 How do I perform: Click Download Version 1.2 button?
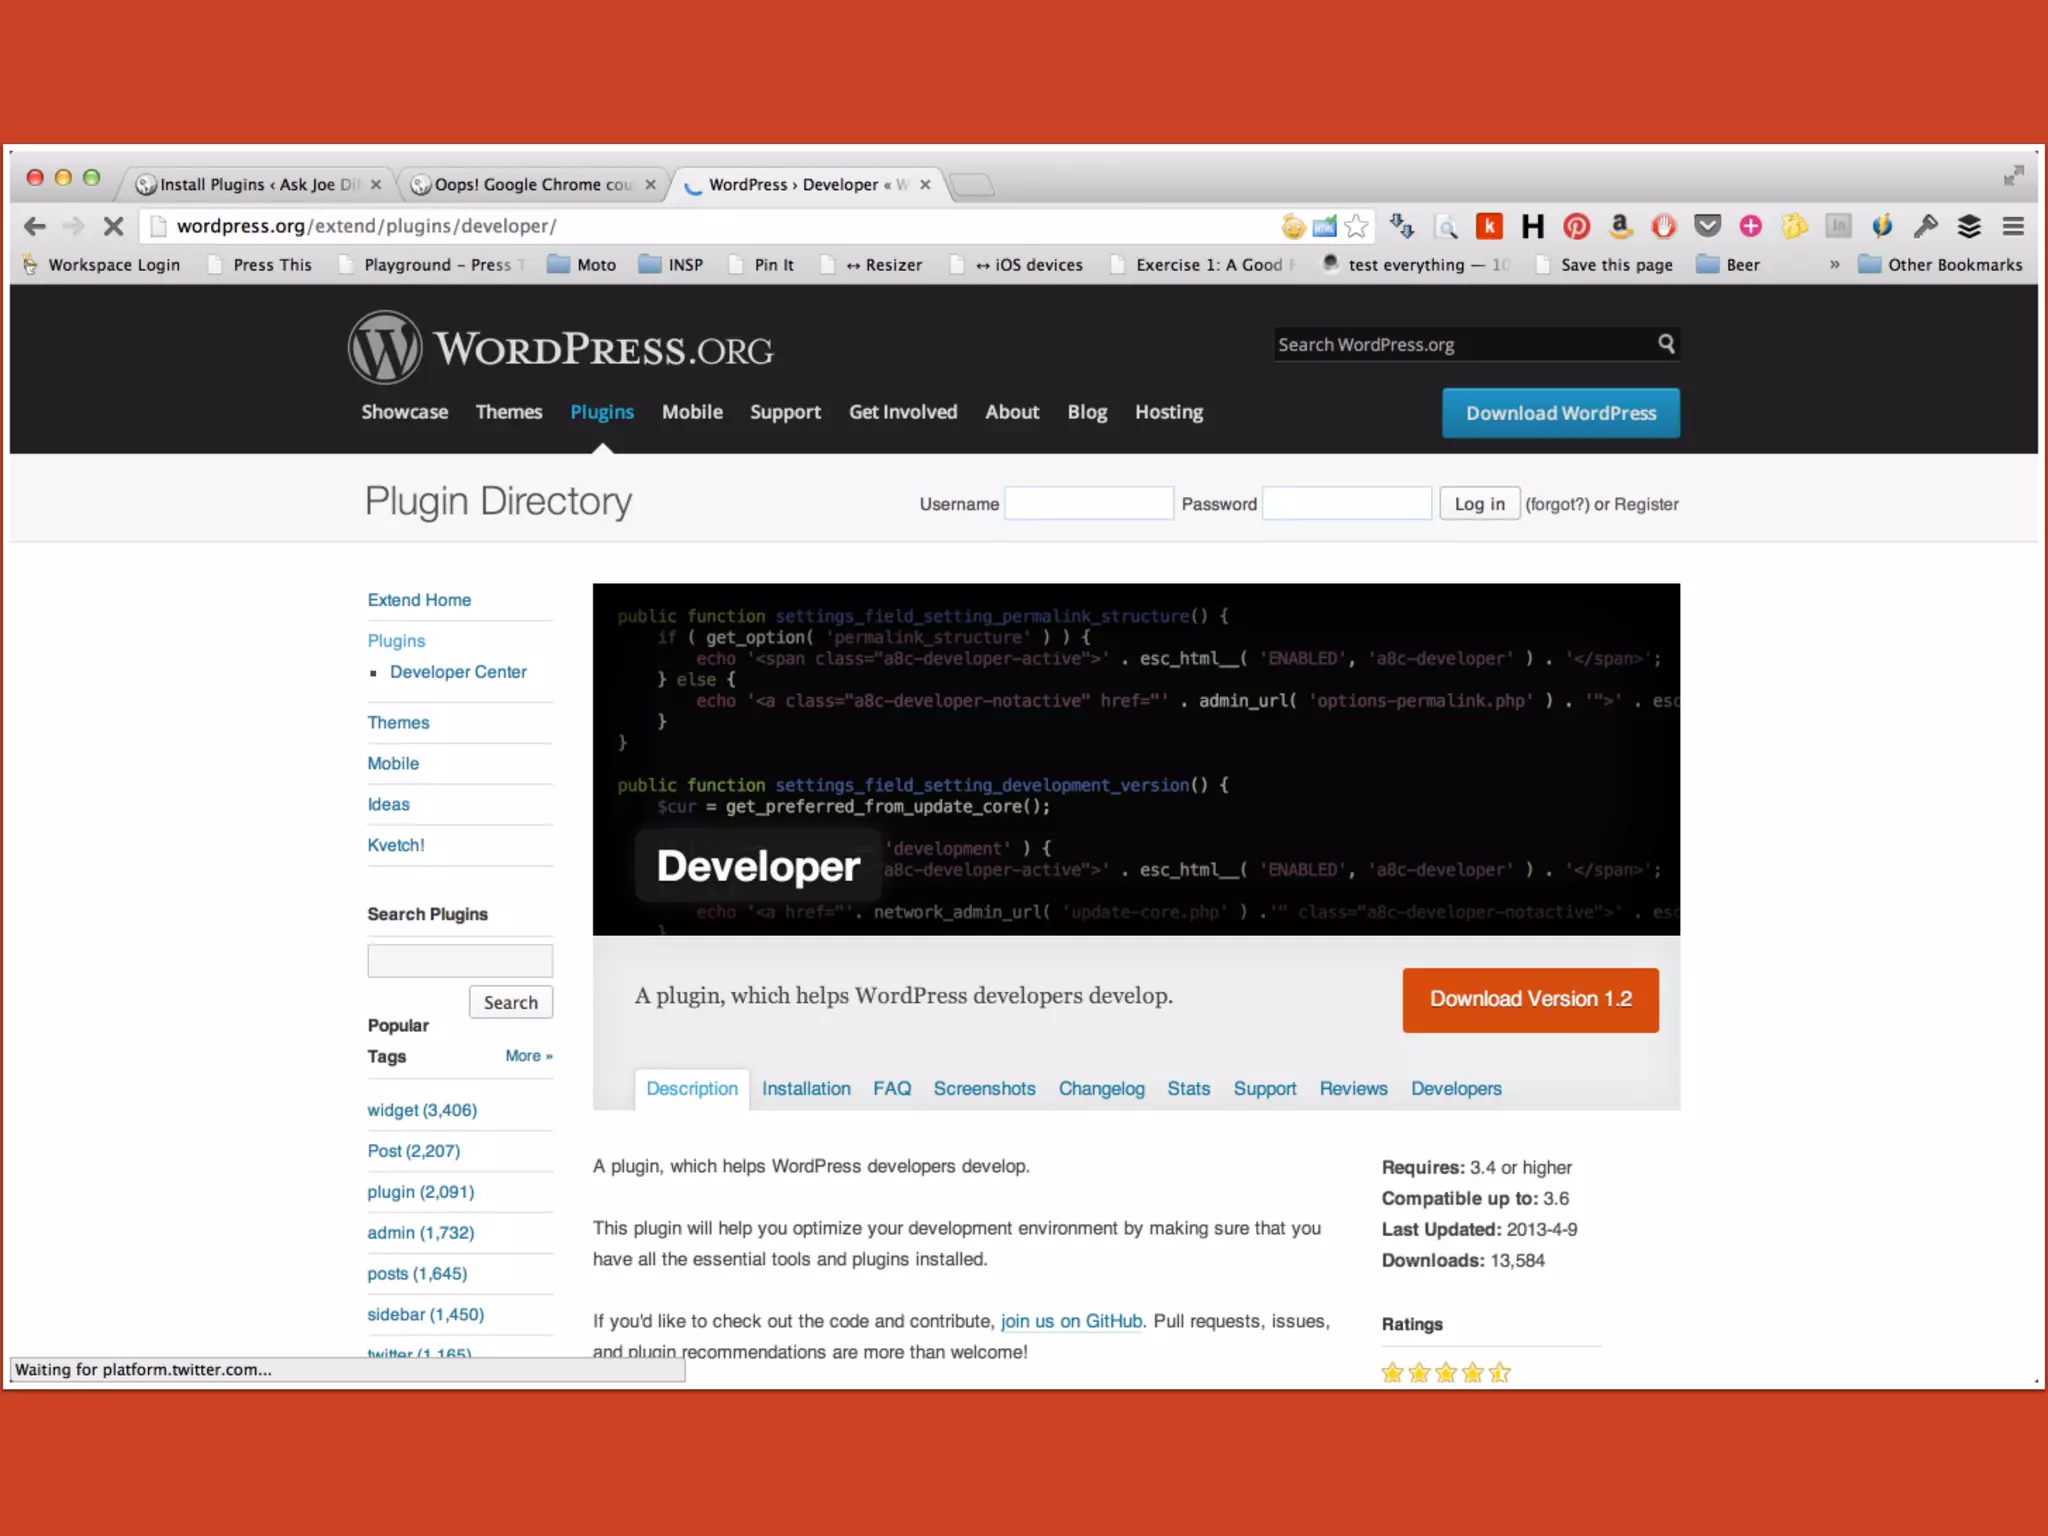(x=1530, y=999)
